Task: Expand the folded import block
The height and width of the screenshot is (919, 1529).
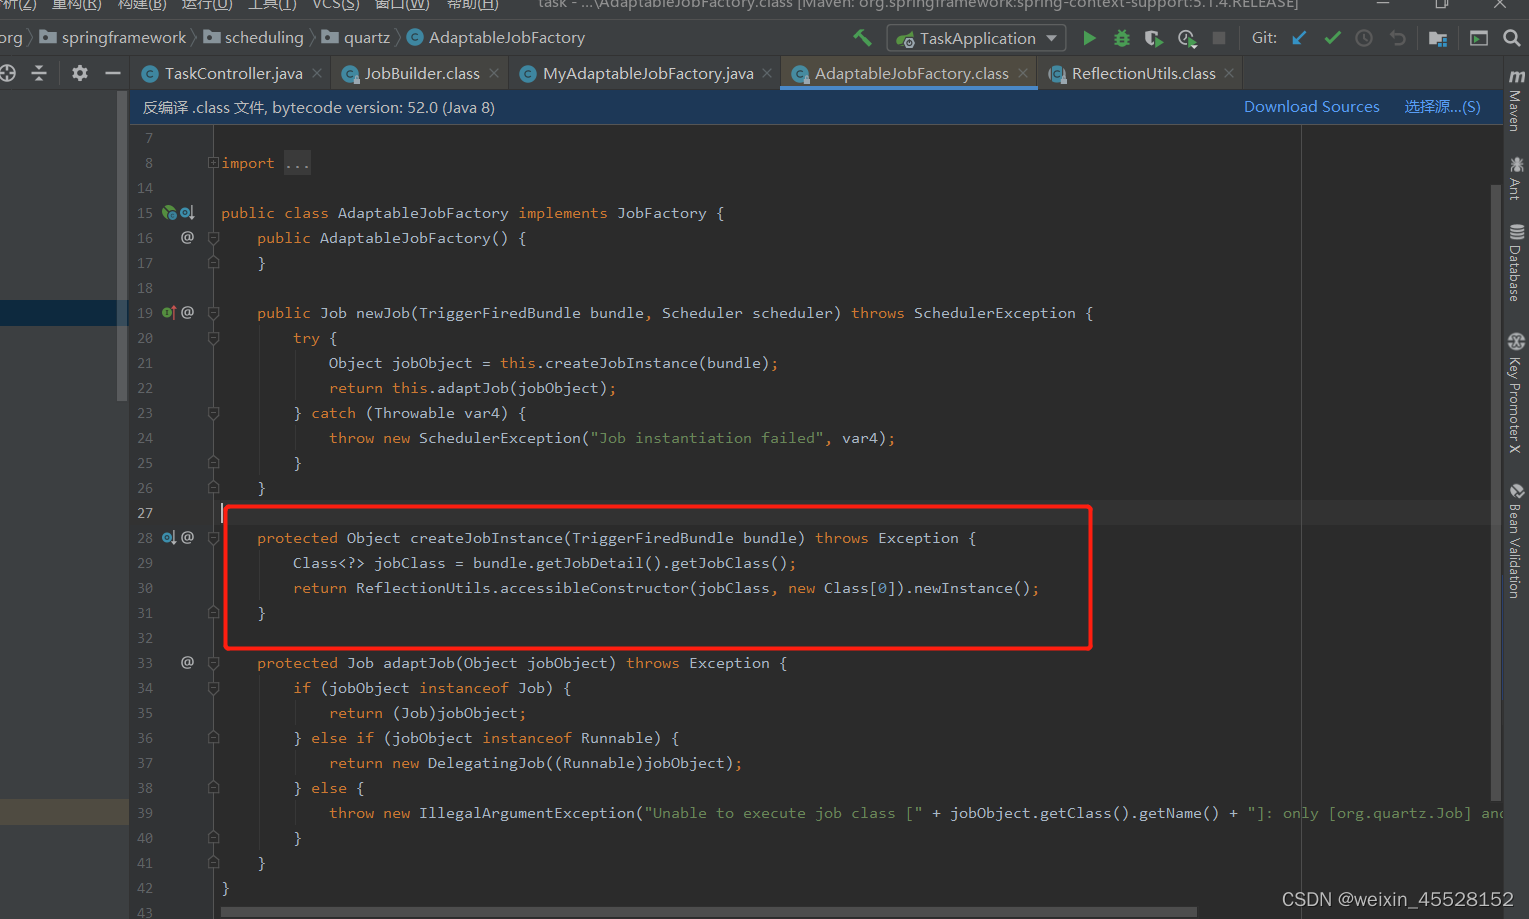Action: pyautogui.click(x=213, y=162)
